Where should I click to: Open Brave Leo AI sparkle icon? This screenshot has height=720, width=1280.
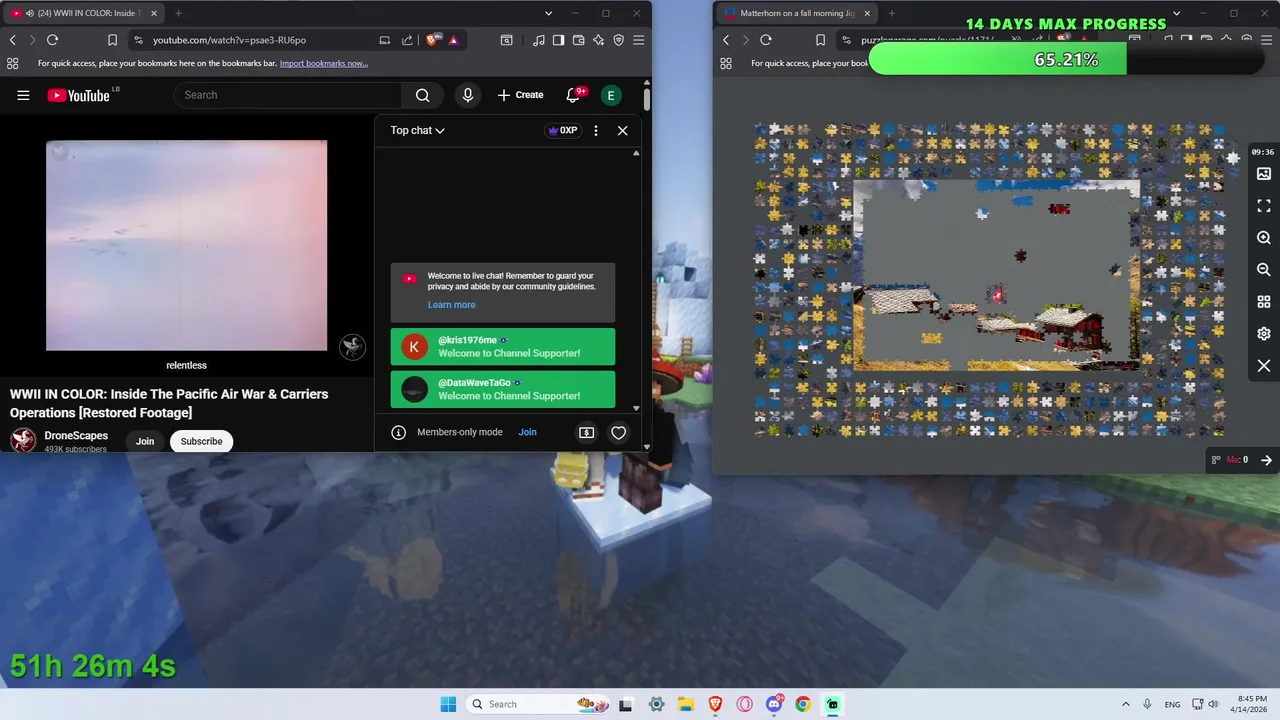598,40
